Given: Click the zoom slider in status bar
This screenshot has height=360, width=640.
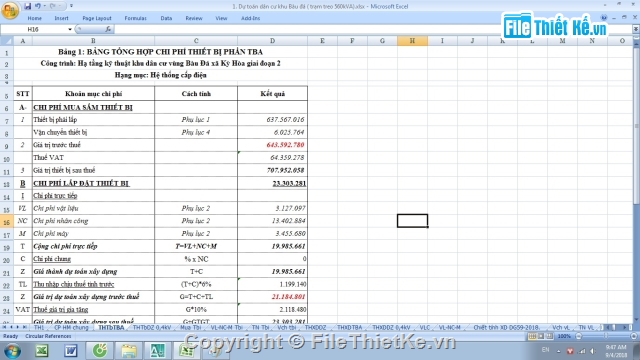Looking at the screenshot, I should (606, 336).
